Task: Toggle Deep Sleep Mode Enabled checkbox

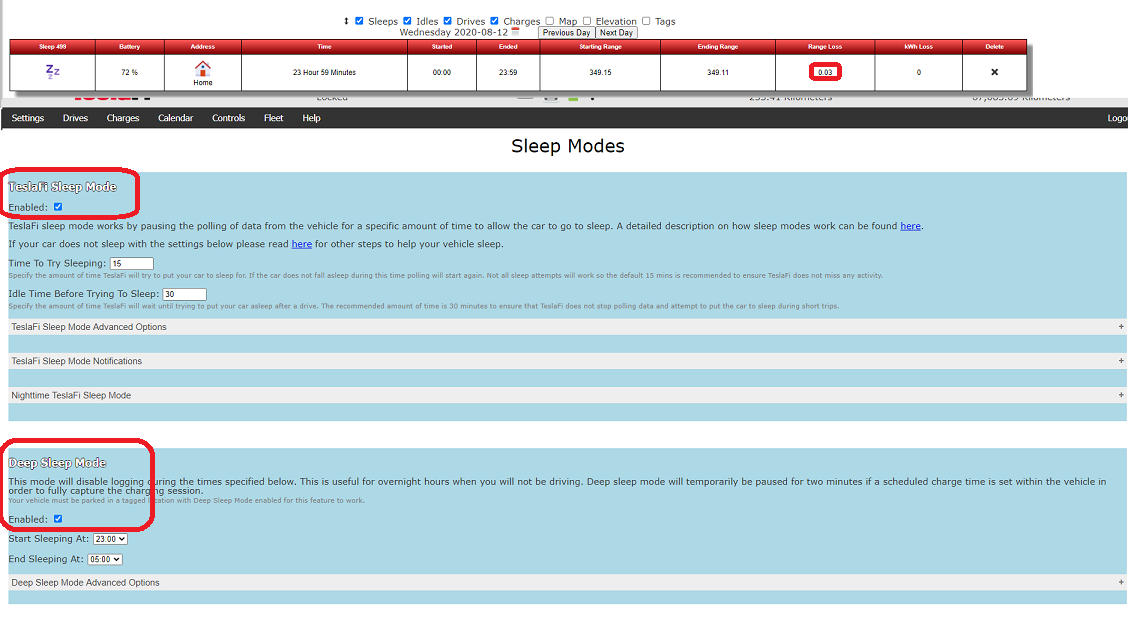Action: pos(58,519)
